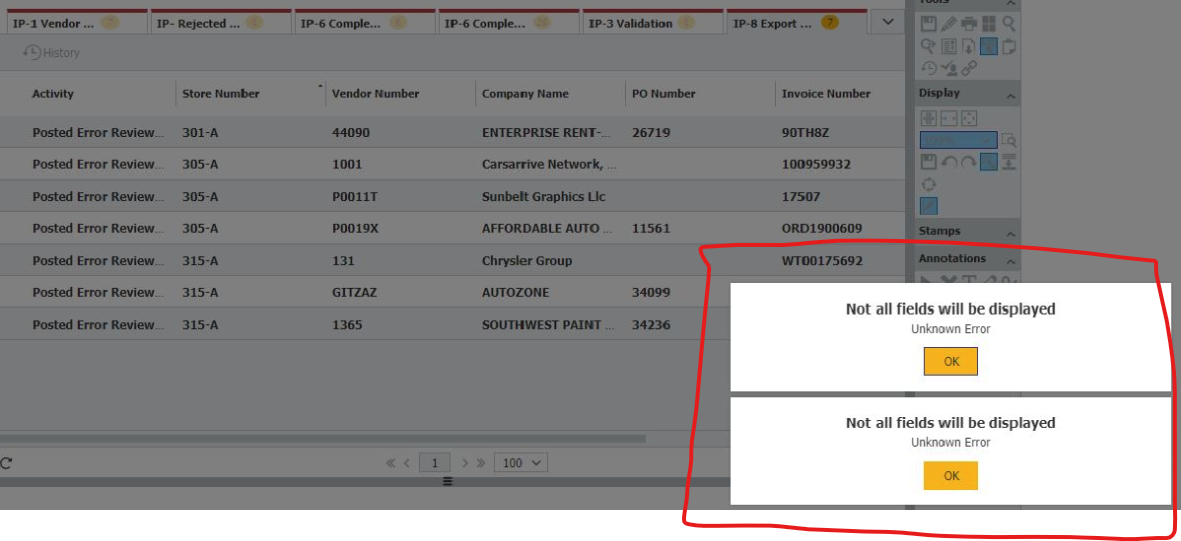Viewport: 1181px width, 541px height.
Task: Collapse the Display panel section
Action: [x=1010, y=96]
